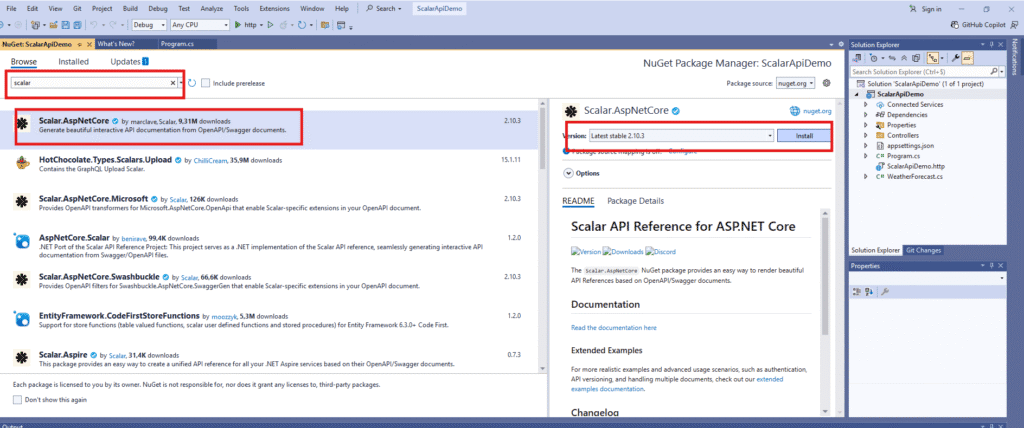Click the HotChocolate.Types.Scalars.Upload package icon
The width and height of the screenshot is (1024, 428).
[x=23, y=163]
